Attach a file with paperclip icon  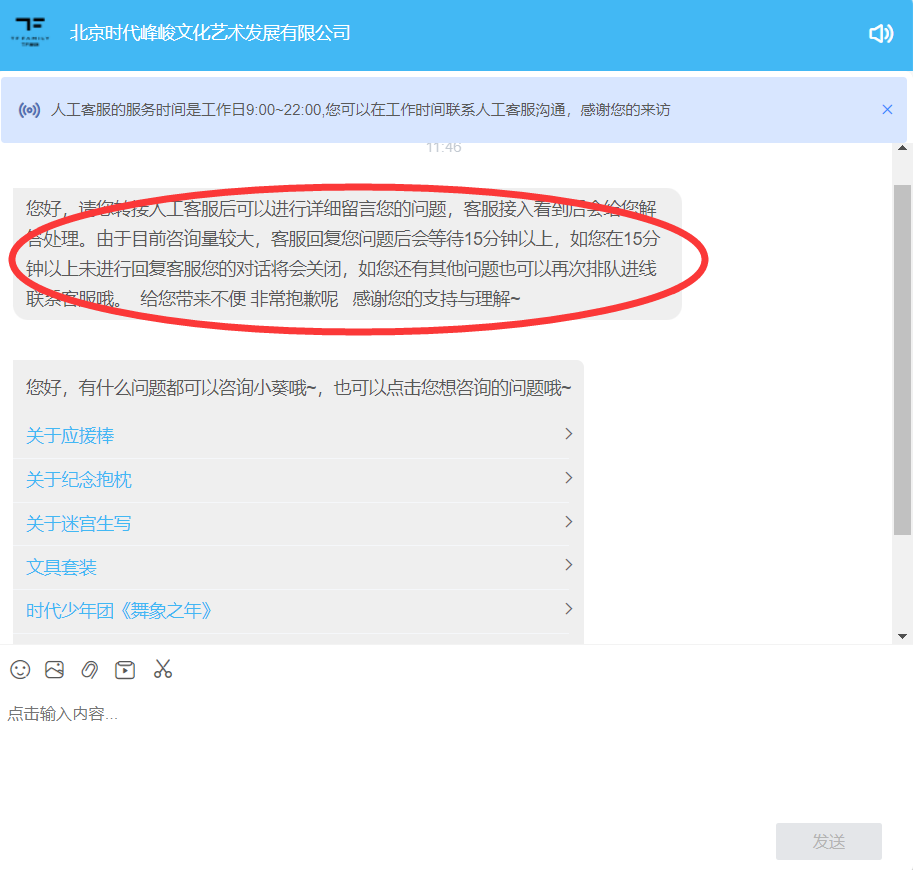coord(90,669)
